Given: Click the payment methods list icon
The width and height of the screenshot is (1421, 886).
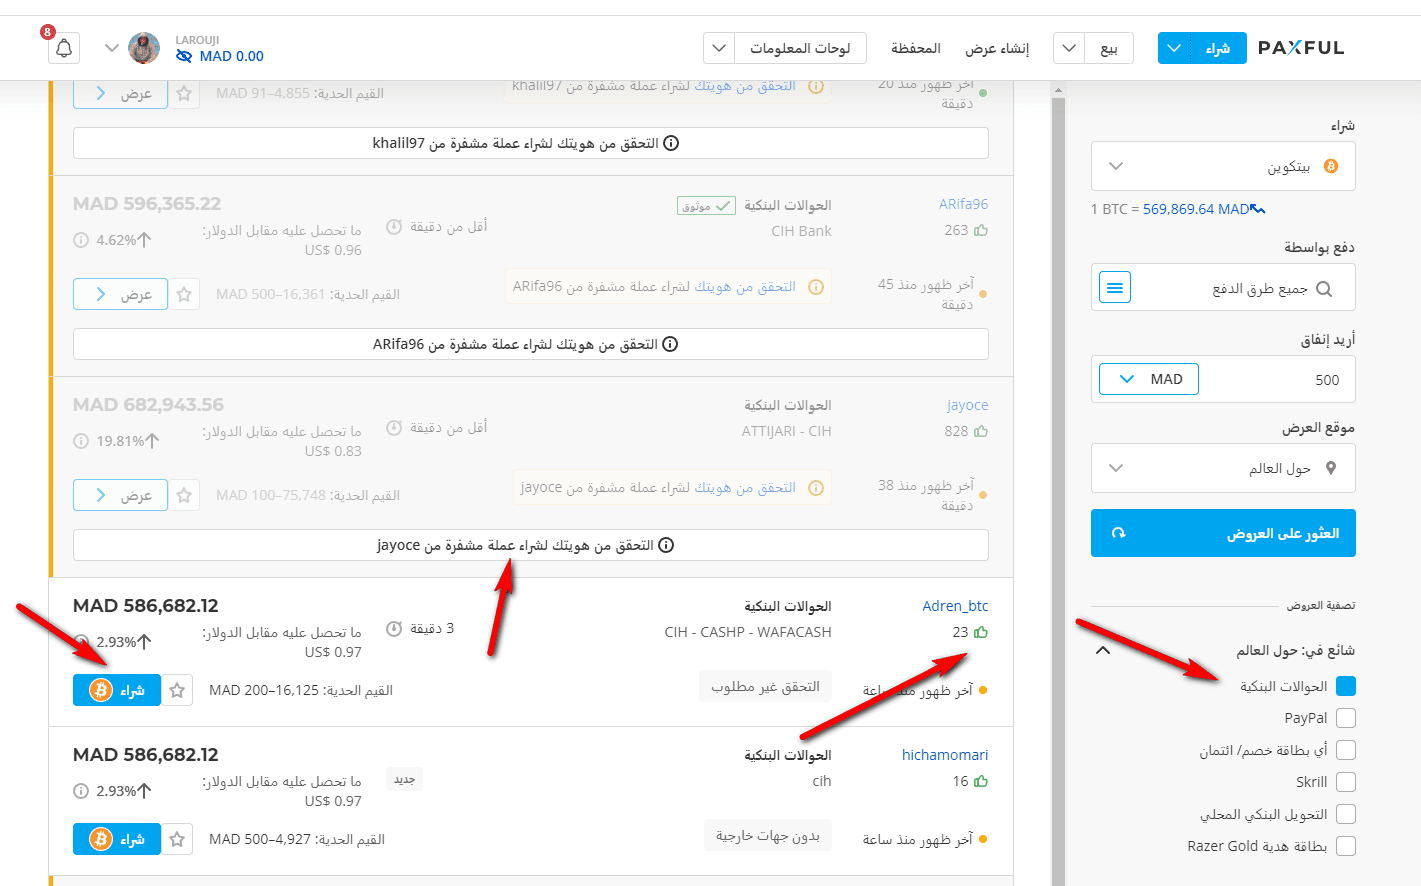Looking at the screenshot, I should (1115, 288).
